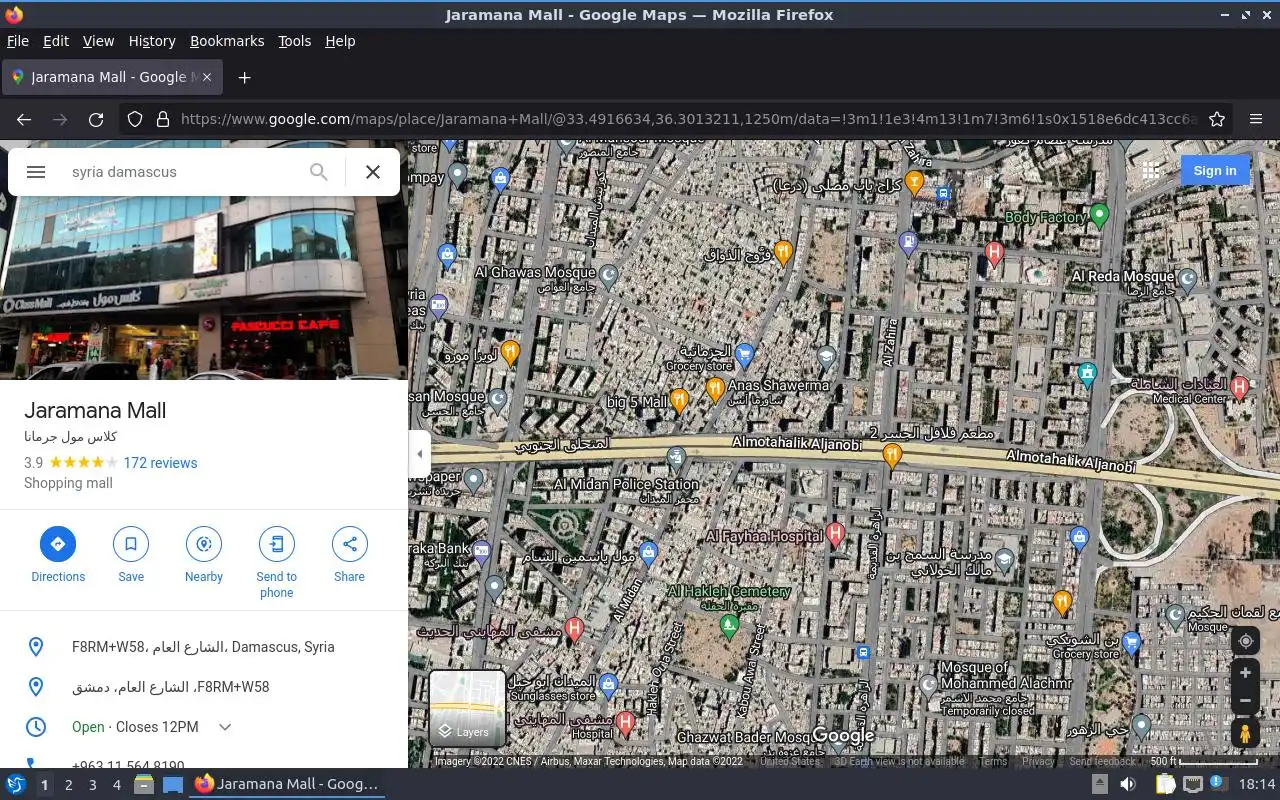The width and height of the screenshot is (1280, 800).
Task: Click the Anas Shawerma marker
Action: pos(714,388)
